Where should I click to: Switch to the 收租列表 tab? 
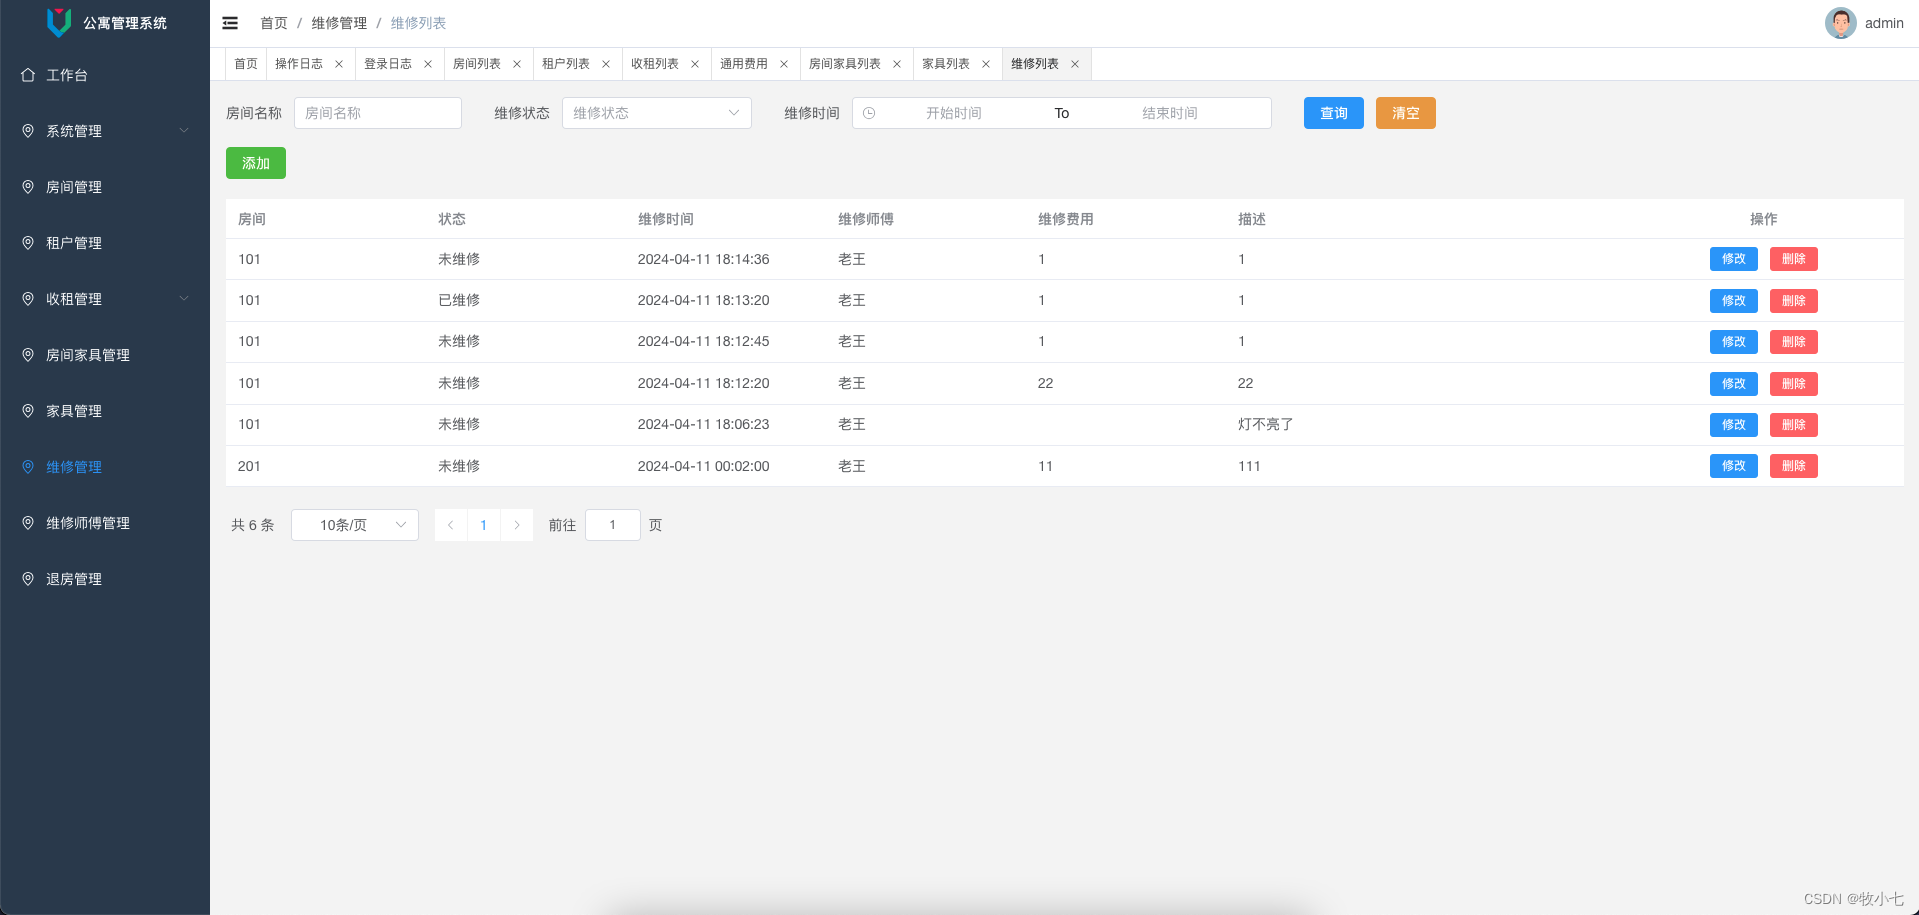(x=655, y=64)
